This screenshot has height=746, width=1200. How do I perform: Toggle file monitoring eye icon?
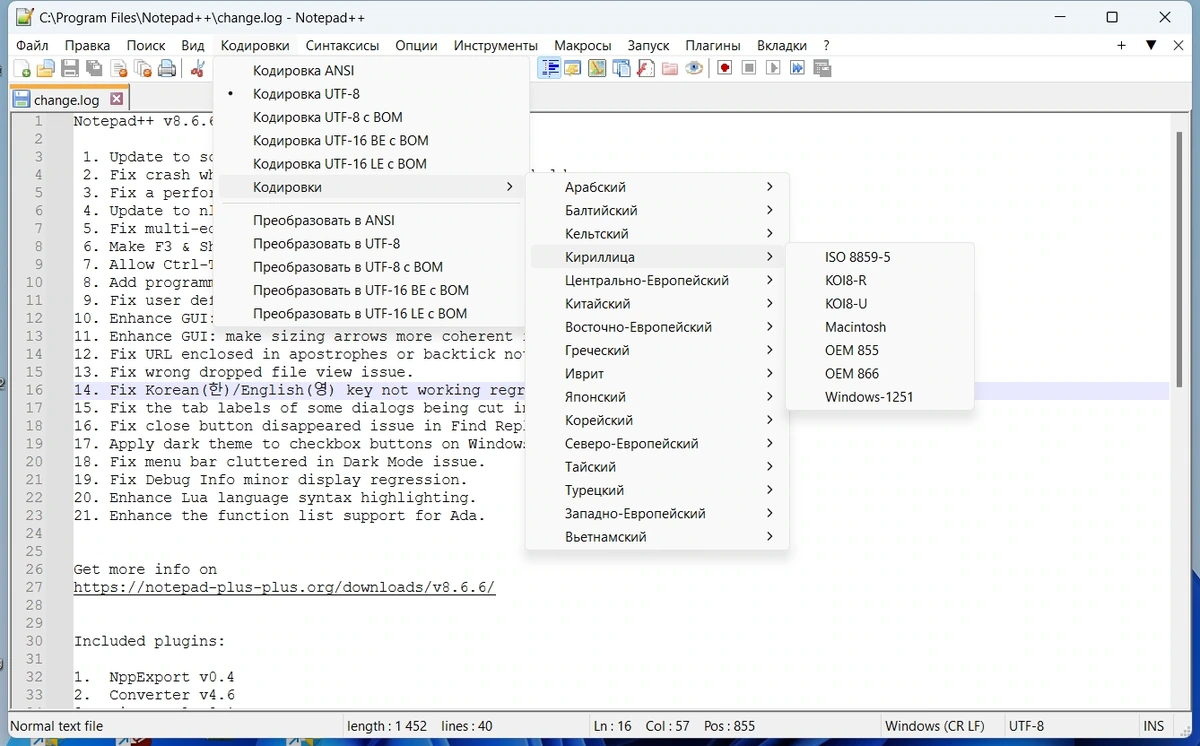click(x=694, y=69)
